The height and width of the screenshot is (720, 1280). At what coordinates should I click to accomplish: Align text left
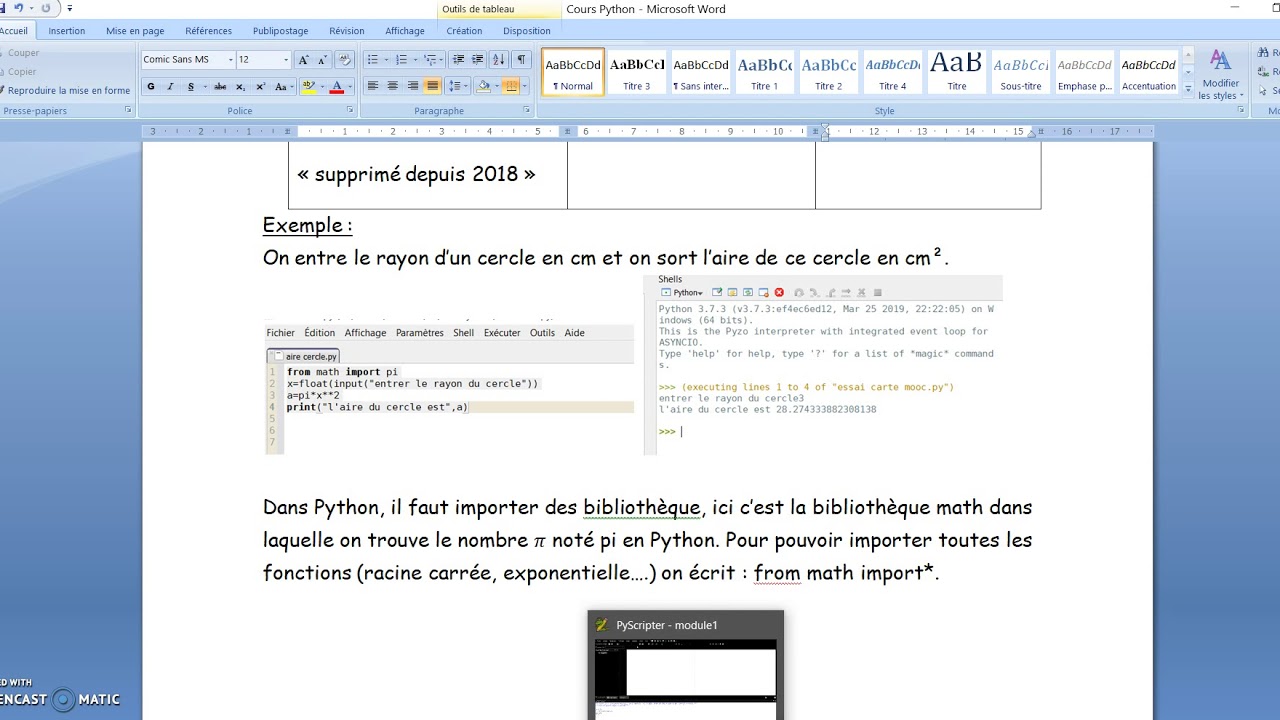(373, 86)
